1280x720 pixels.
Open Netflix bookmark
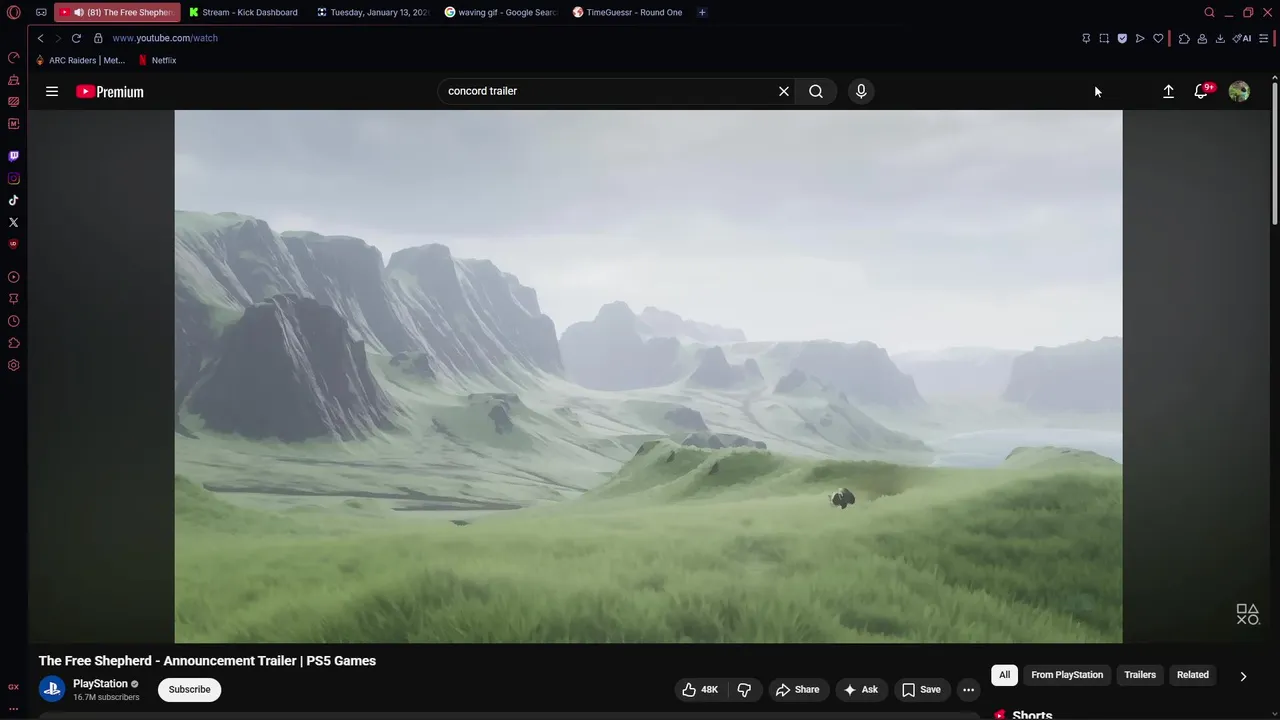(157, 60)
